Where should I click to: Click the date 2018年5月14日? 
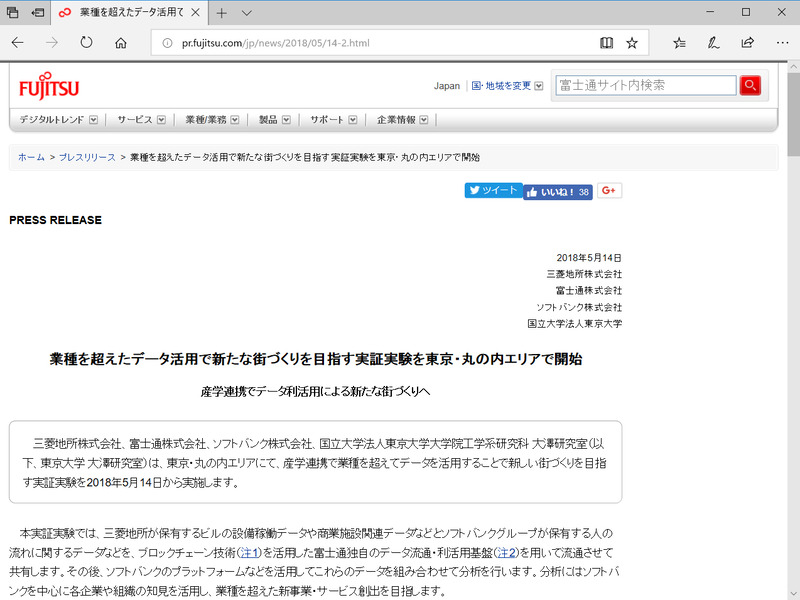click(x=589, y=258)
